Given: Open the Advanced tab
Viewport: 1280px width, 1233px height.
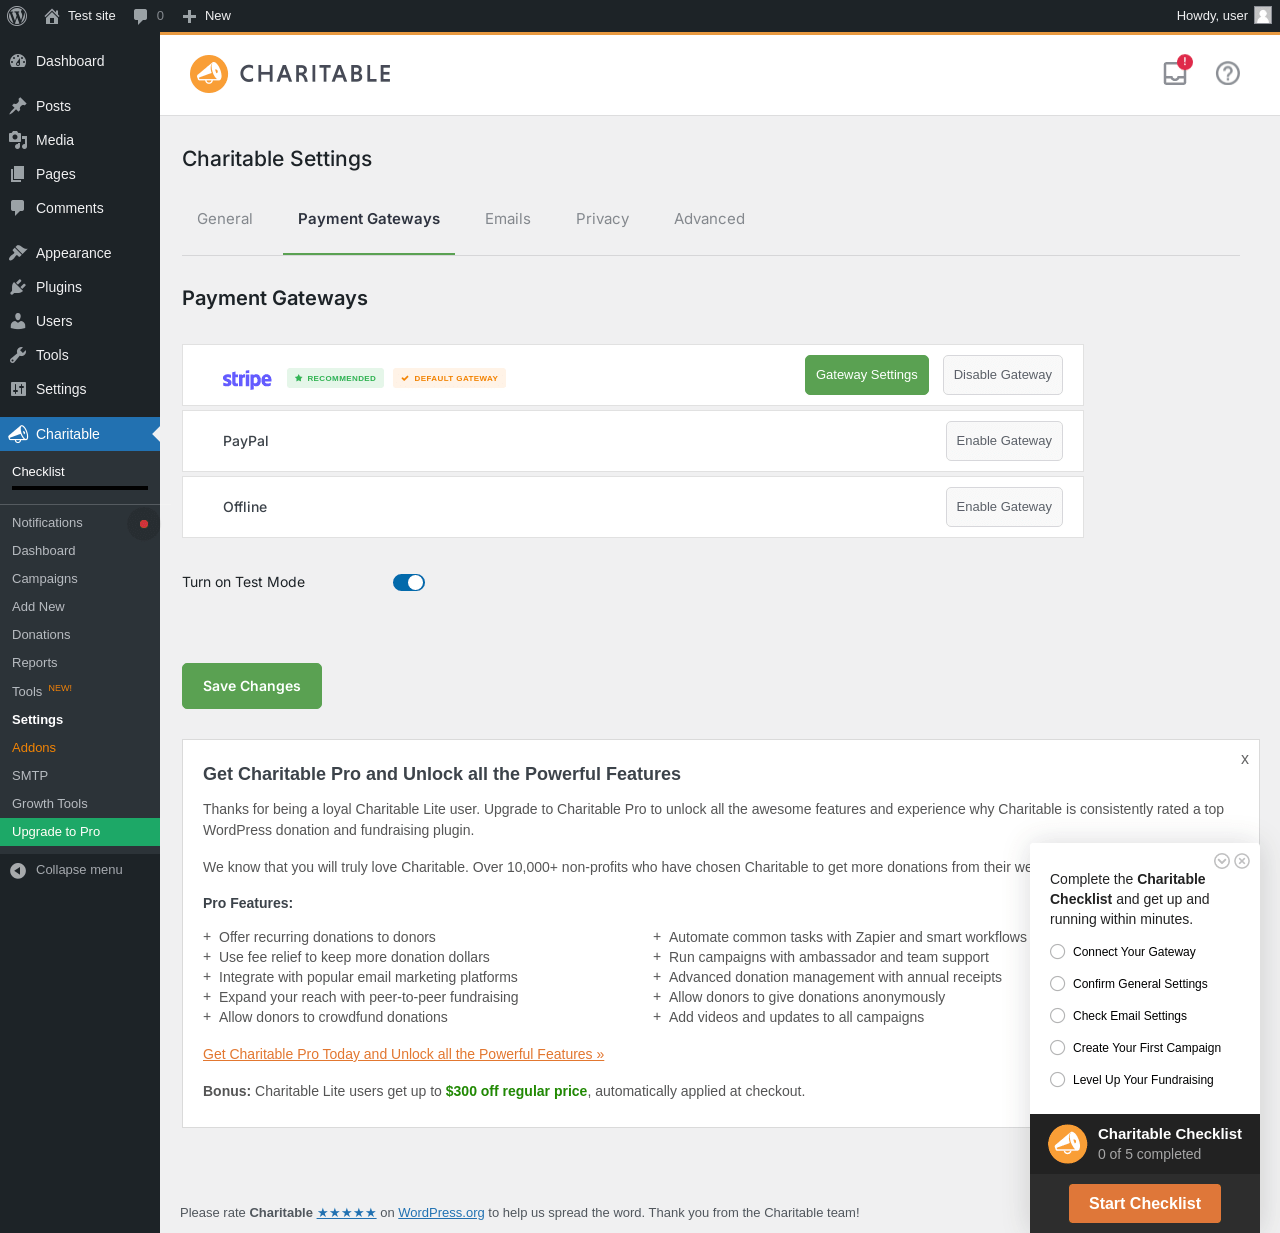Looking at the screenshot, I should click(x=709, y=219).
